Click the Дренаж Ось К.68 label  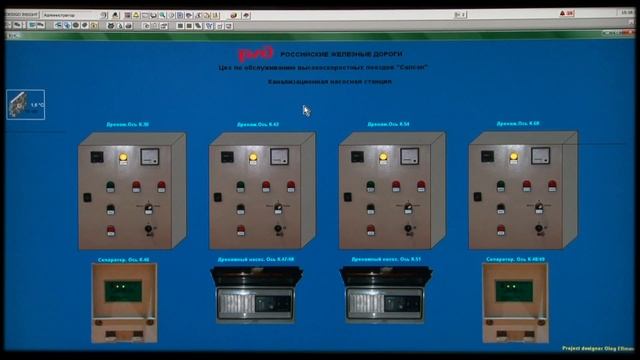[518, 123]
